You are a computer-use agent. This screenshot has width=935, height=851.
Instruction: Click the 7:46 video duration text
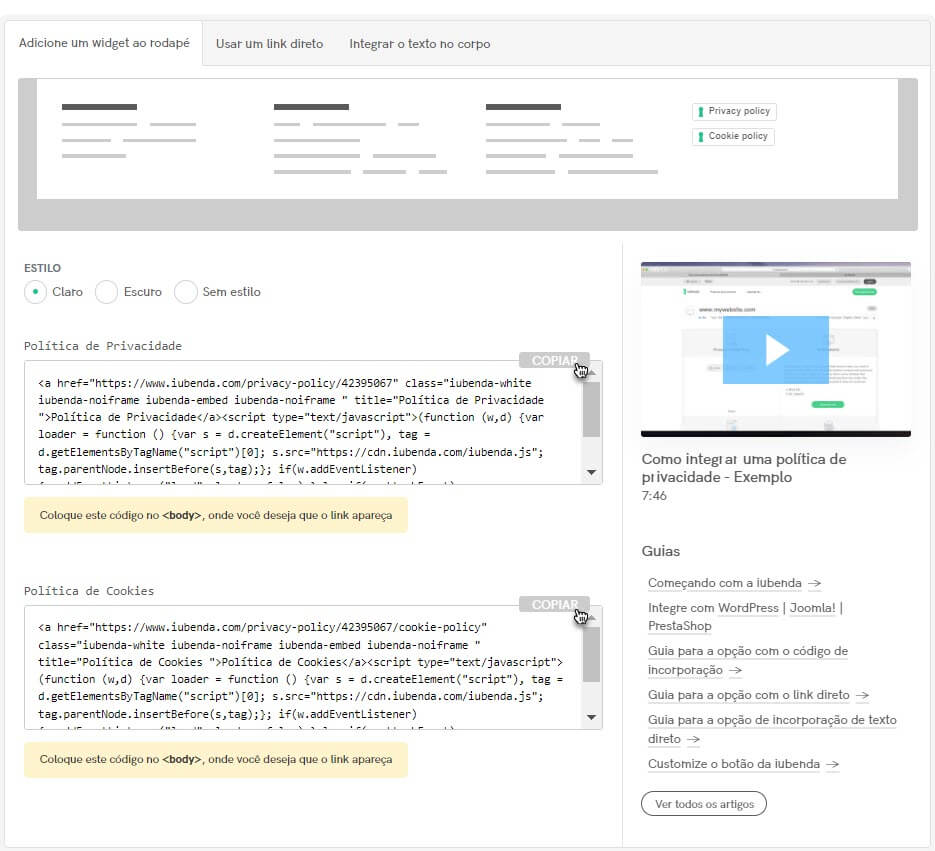click(x=654, y=496)
